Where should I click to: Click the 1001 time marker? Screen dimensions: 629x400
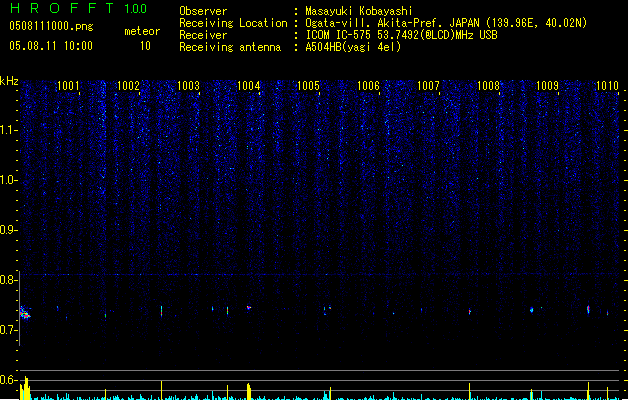[68, 86]
